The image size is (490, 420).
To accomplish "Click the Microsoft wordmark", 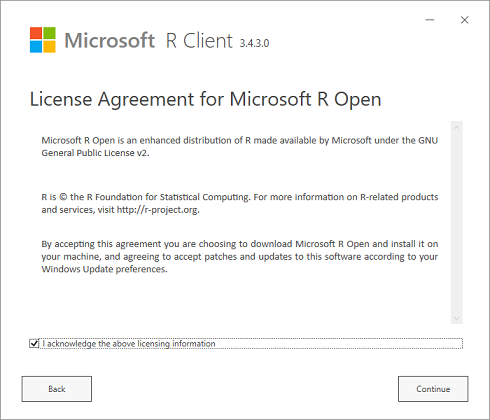I will pos(110,40).
